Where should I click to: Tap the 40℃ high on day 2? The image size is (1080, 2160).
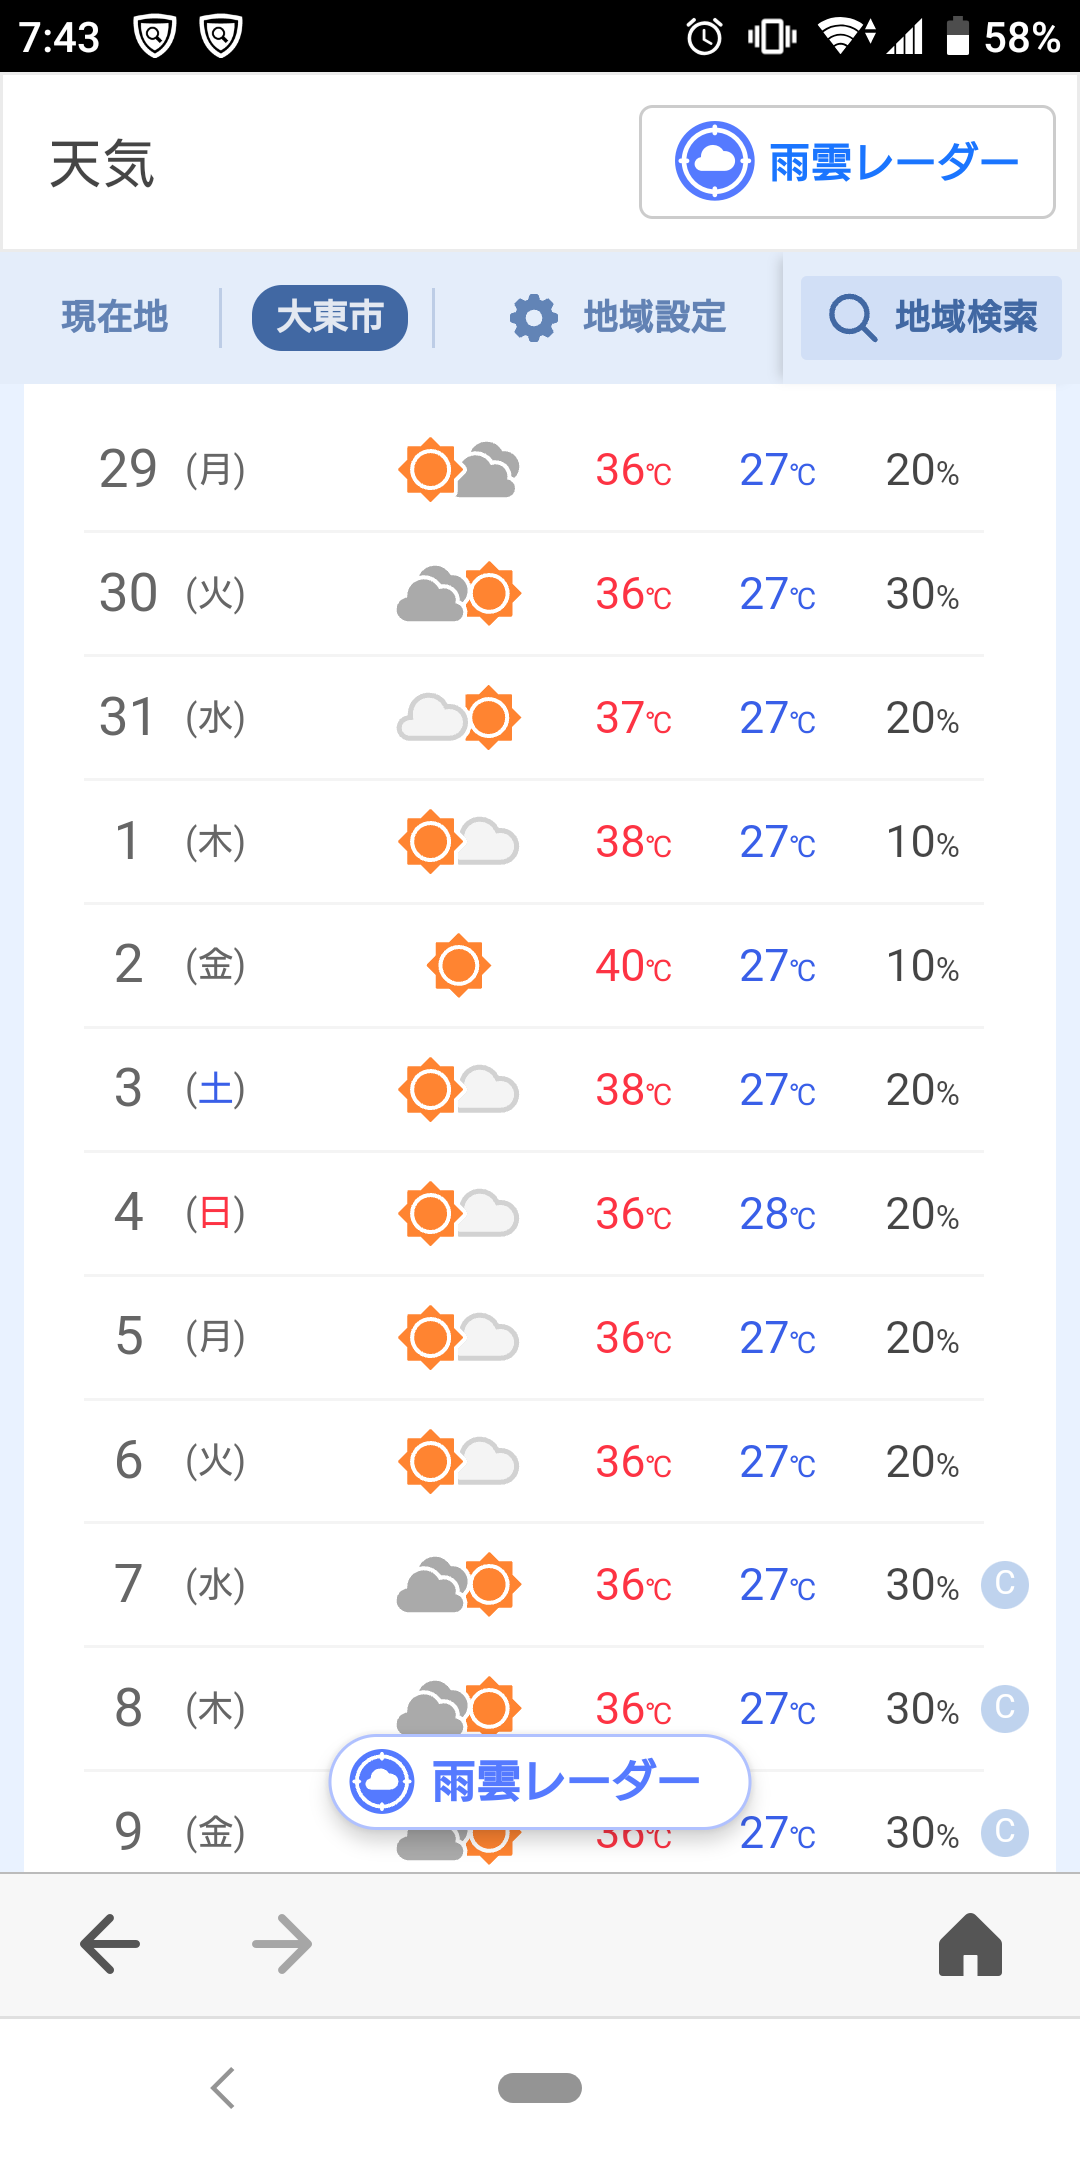634,966
